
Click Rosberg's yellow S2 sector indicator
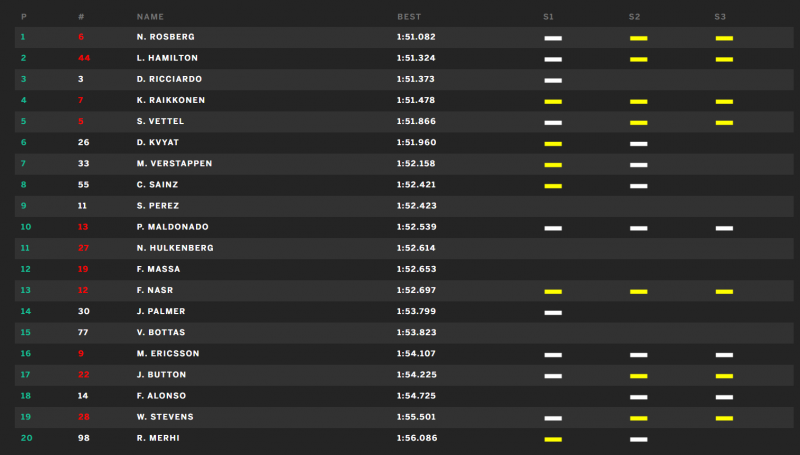tap(638, 38)
